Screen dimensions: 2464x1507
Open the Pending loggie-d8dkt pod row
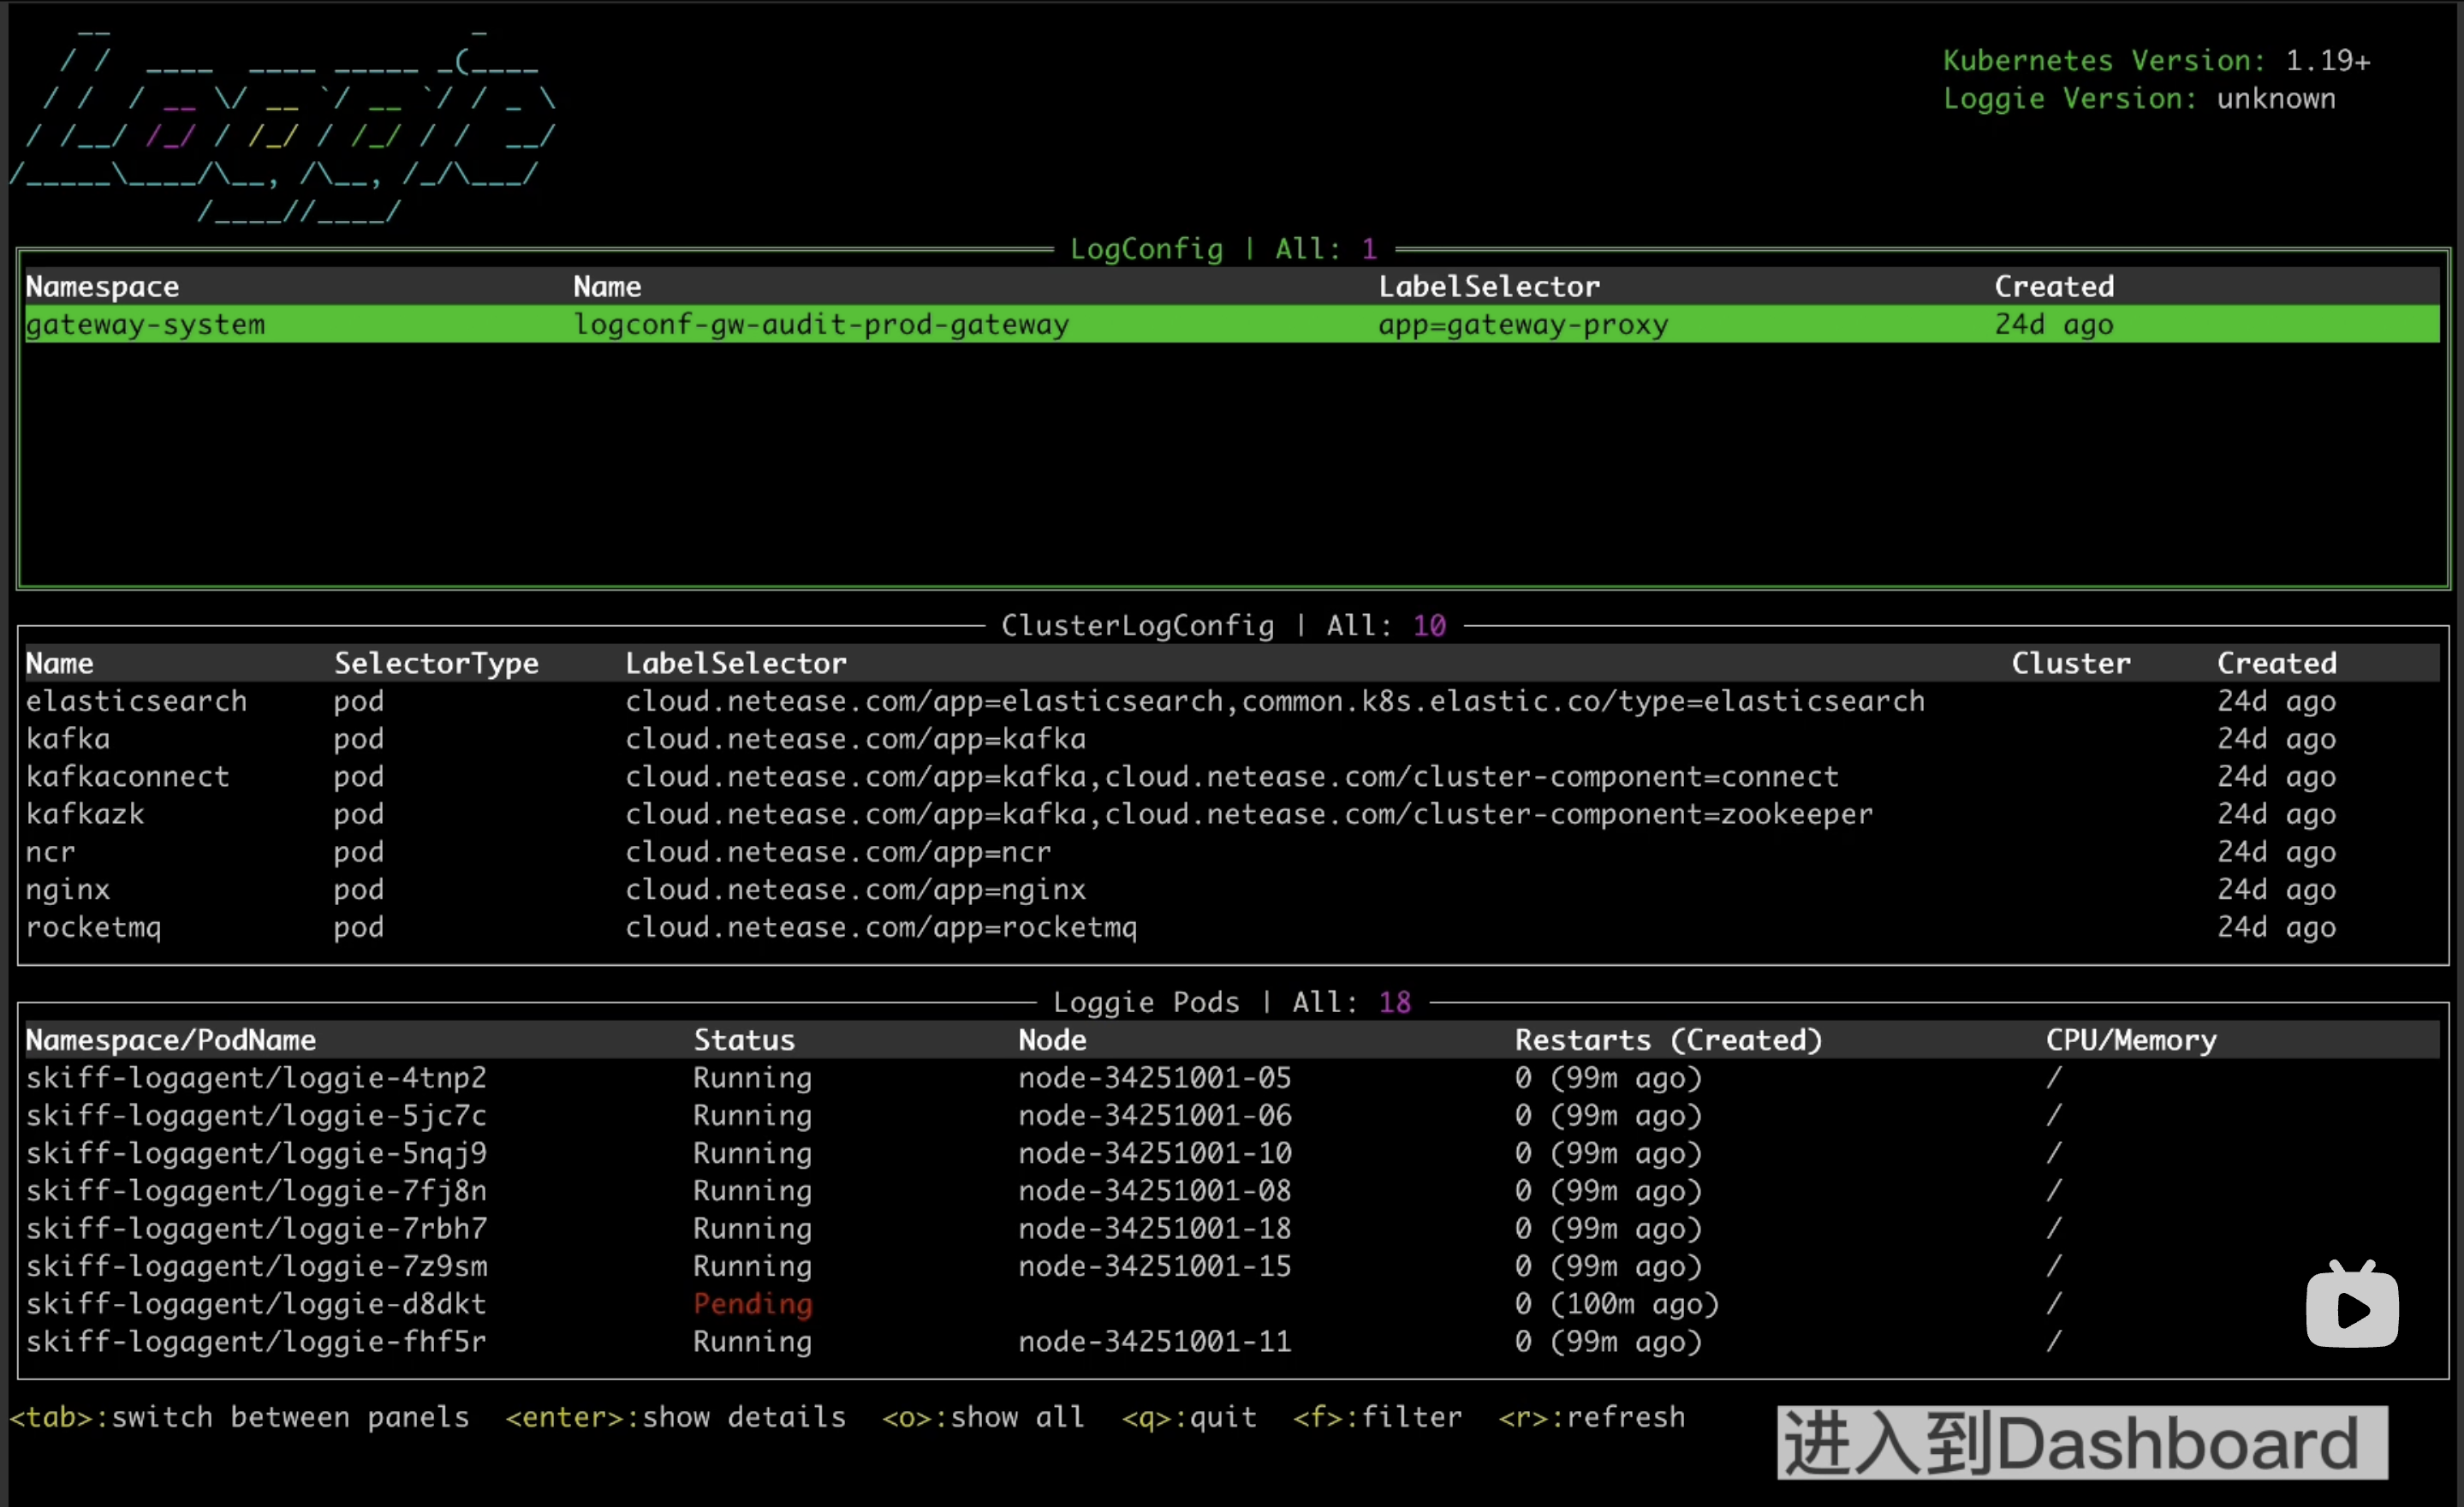click(256, 1304)
